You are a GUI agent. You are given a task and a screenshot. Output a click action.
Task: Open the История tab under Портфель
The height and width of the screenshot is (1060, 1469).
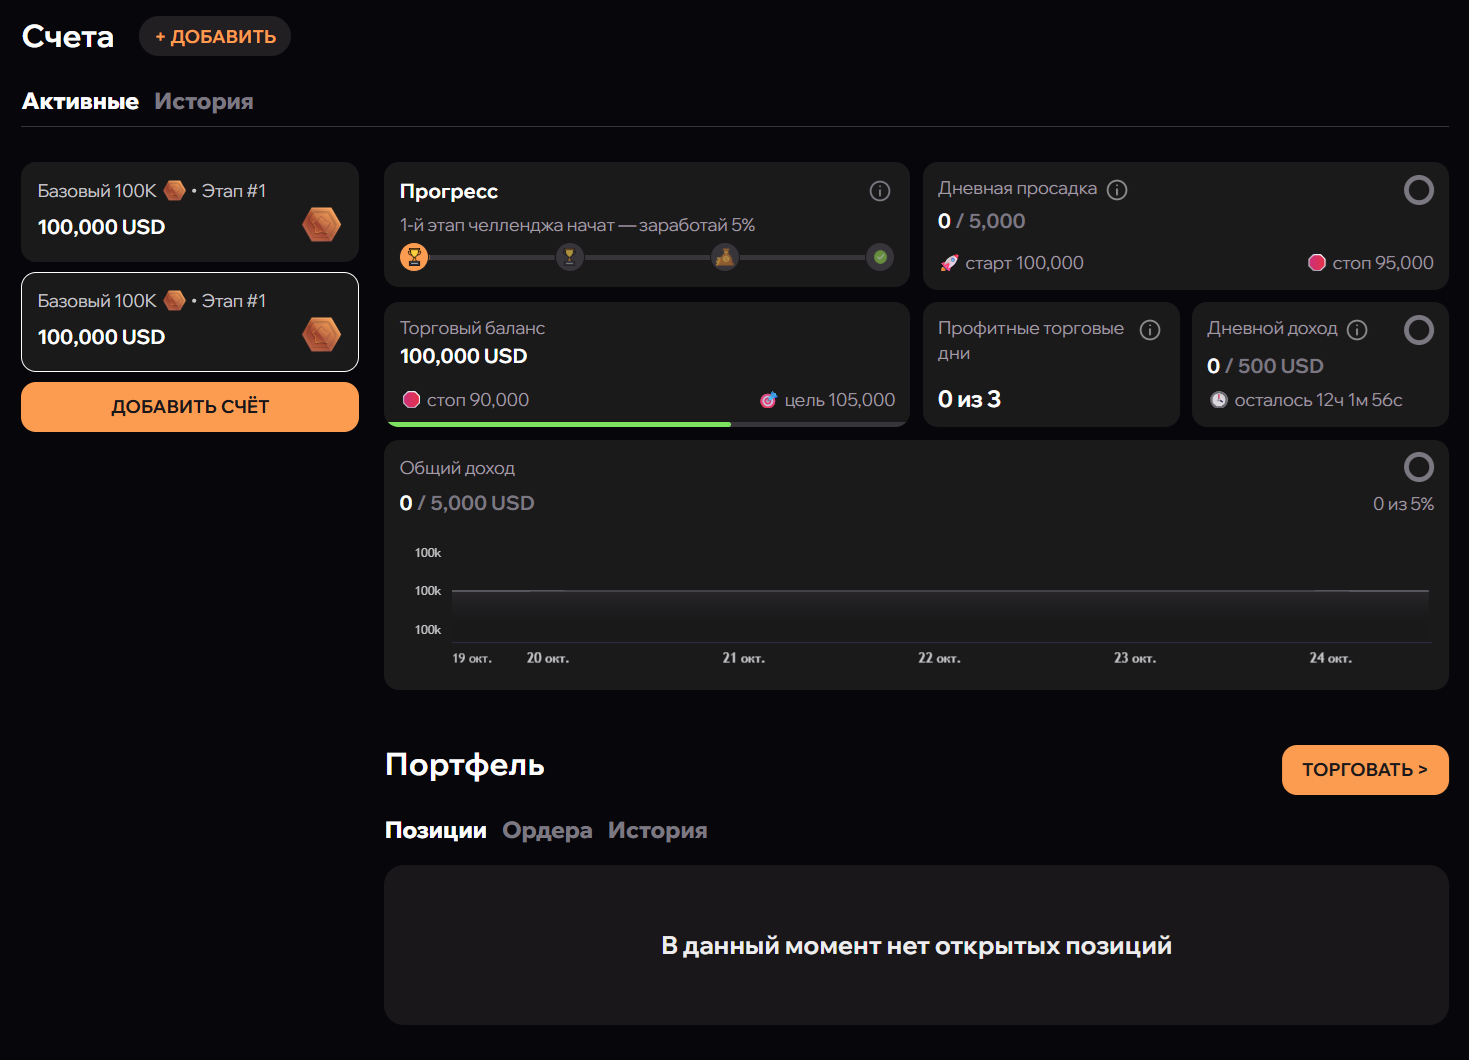coord(657,831)
